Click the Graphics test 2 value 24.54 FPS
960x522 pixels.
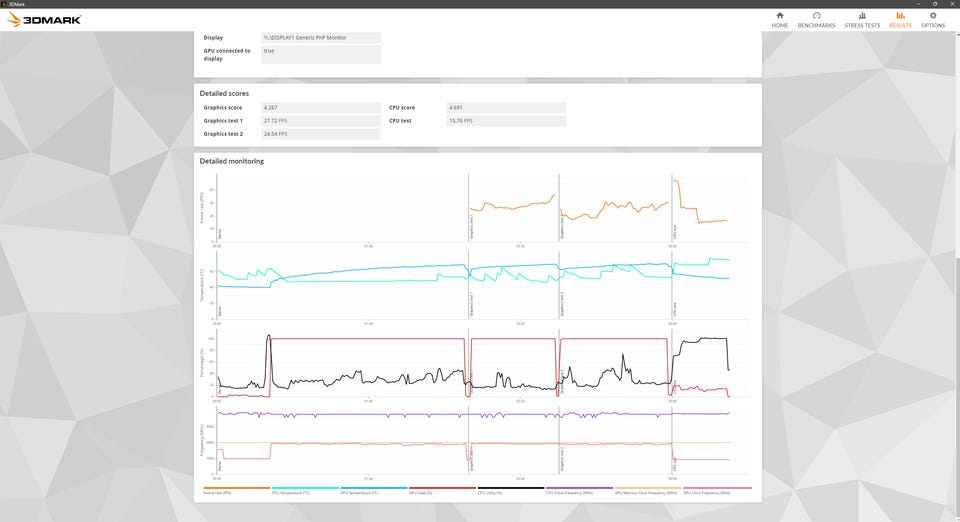coord(321,134)
